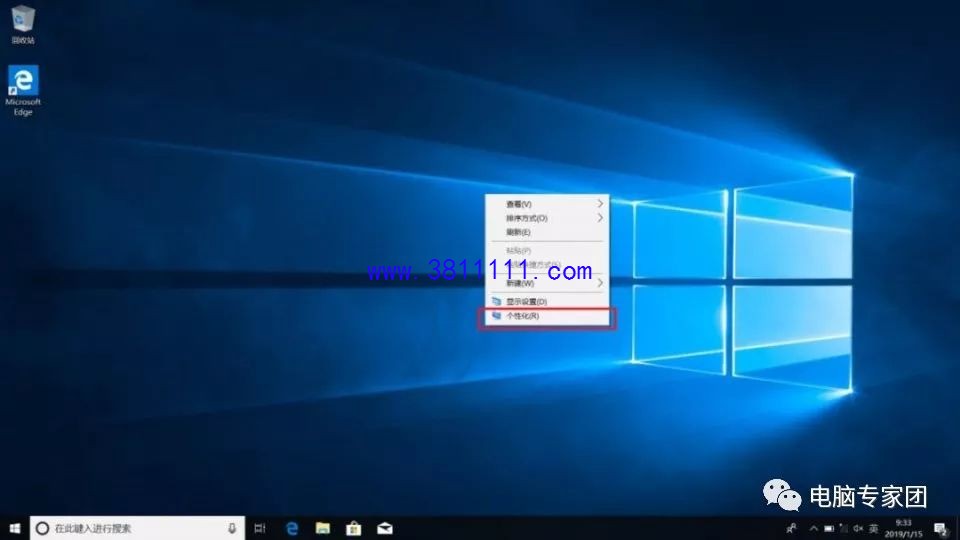Open Microsoft Store from the taskbar
This screenshot has width=960, height=540.
pyautogui.click(x=353, y=528)
